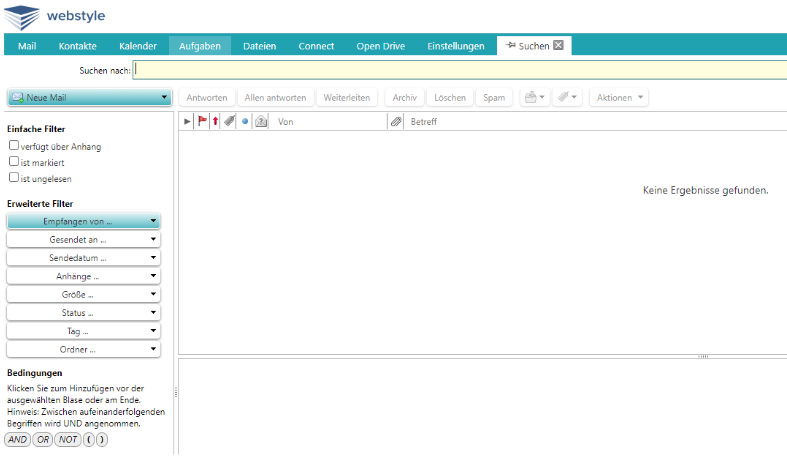Open the move-to-folder icon dropdown
Screen dimensions: 787x457
tap(535, 97)
